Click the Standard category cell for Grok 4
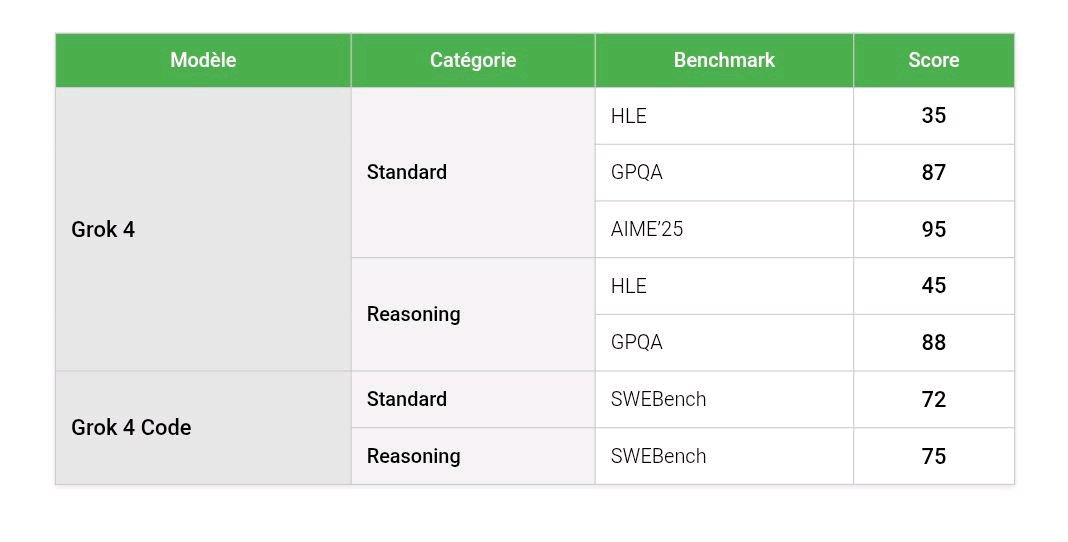Viewport: 1068px width, 542px height. [x=407, y=172]
